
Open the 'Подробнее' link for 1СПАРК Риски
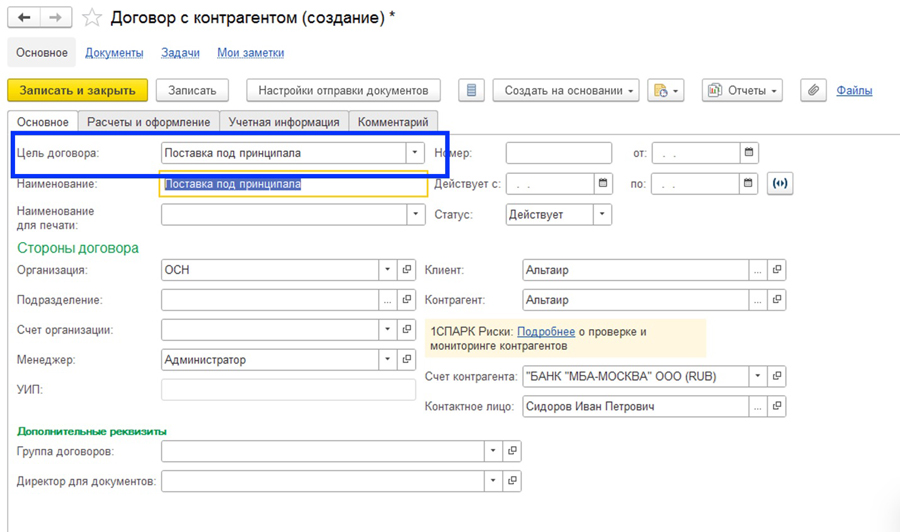546,332
